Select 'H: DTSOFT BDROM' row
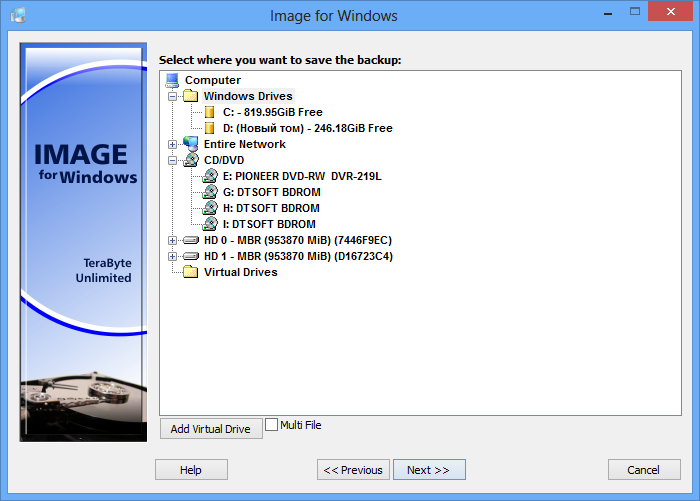This screenshot has height=501, width=700. [271, 209]
